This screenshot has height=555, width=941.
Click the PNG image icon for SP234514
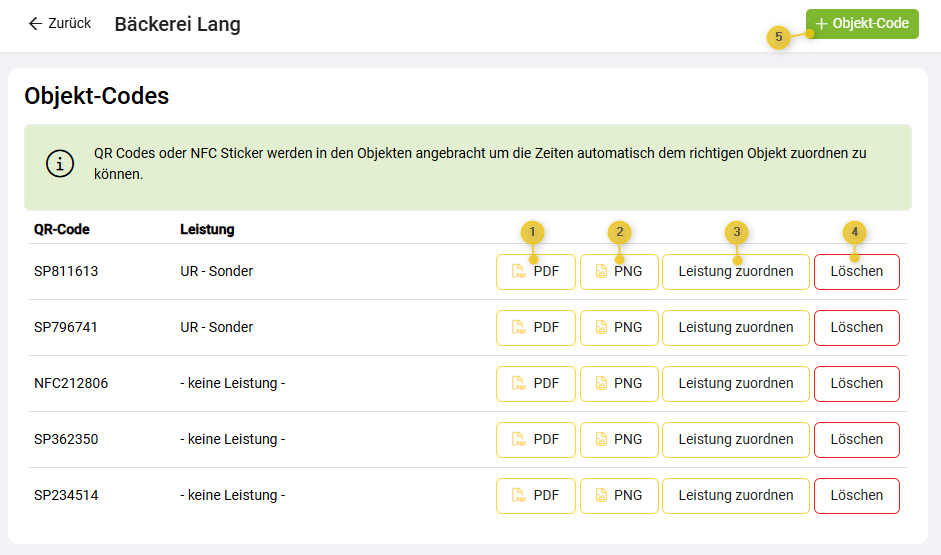[602, 496]
